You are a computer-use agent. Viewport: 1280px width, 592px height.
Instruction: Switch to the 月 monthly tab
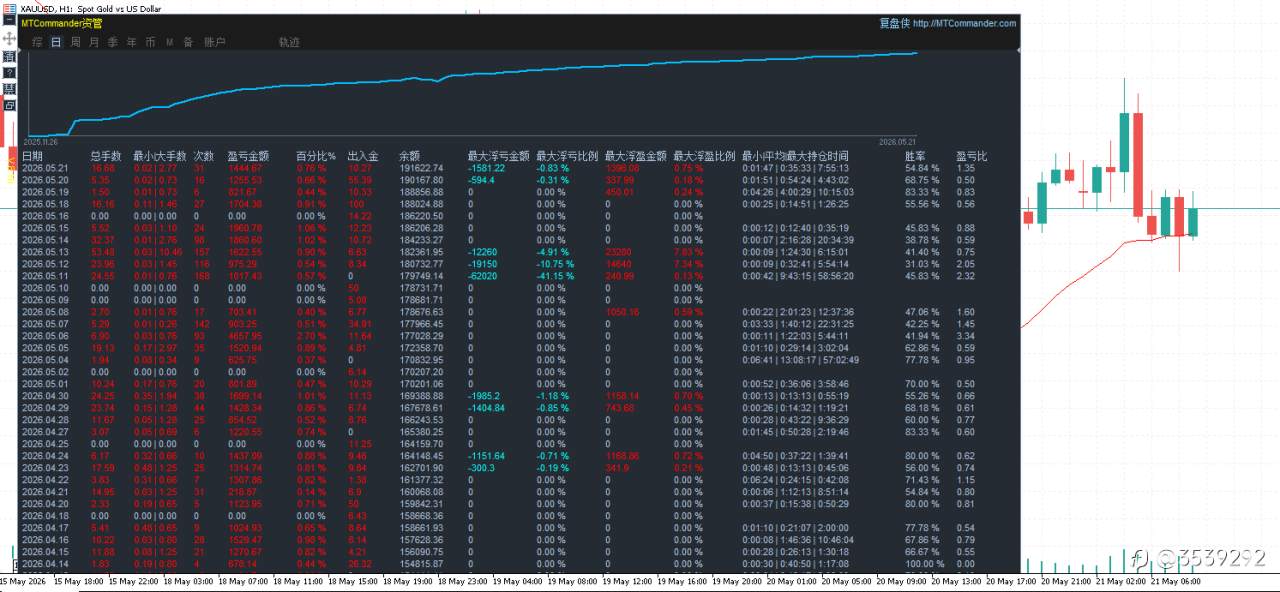(94, 42)
